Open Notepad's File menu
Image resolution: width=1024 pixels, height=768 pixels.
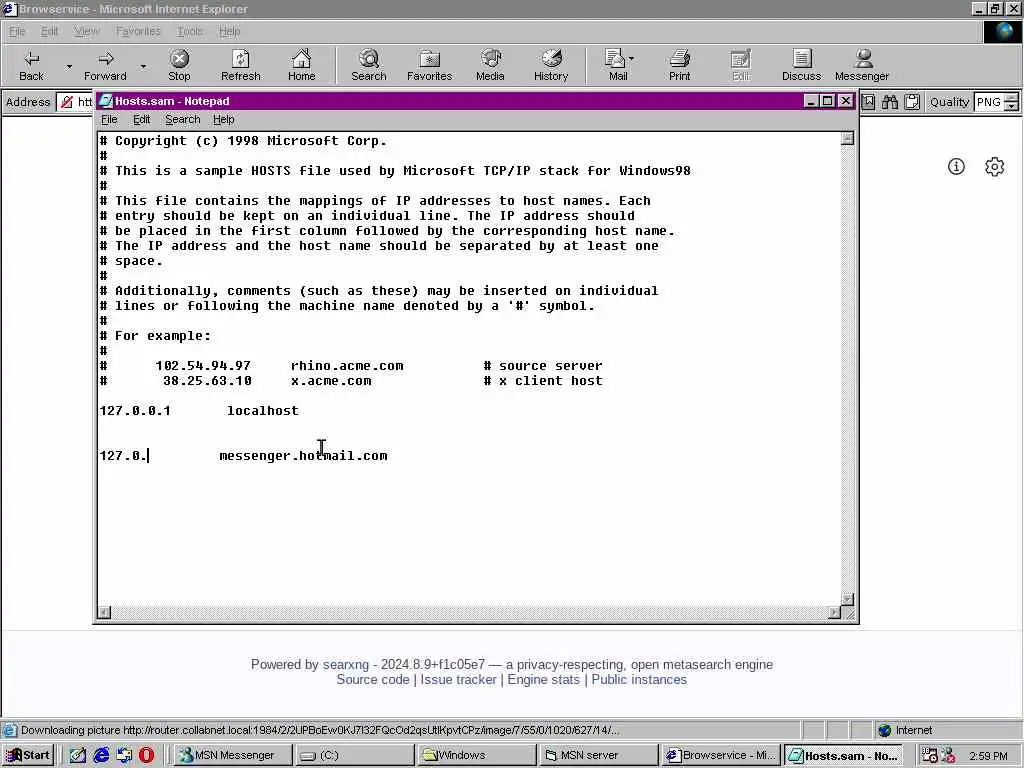[109, 120]
